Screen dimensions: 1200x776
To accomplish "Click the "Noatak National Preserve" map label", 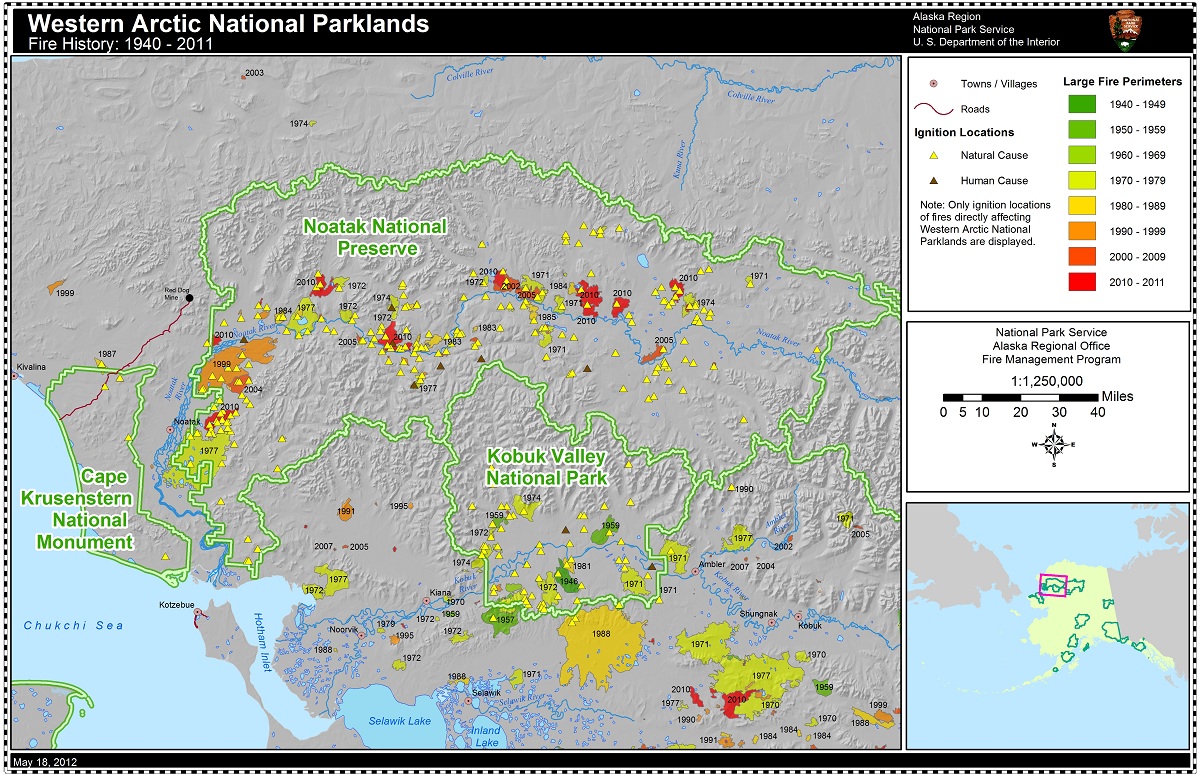I will [376, 238].
